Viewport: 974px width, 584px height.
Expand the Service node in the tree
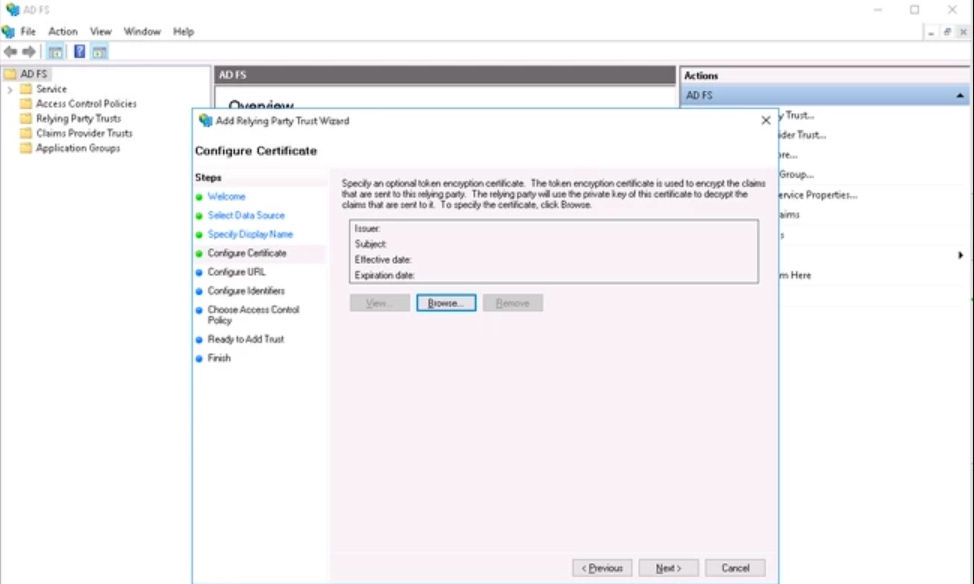pyautogui.click(x=10, y=89)
